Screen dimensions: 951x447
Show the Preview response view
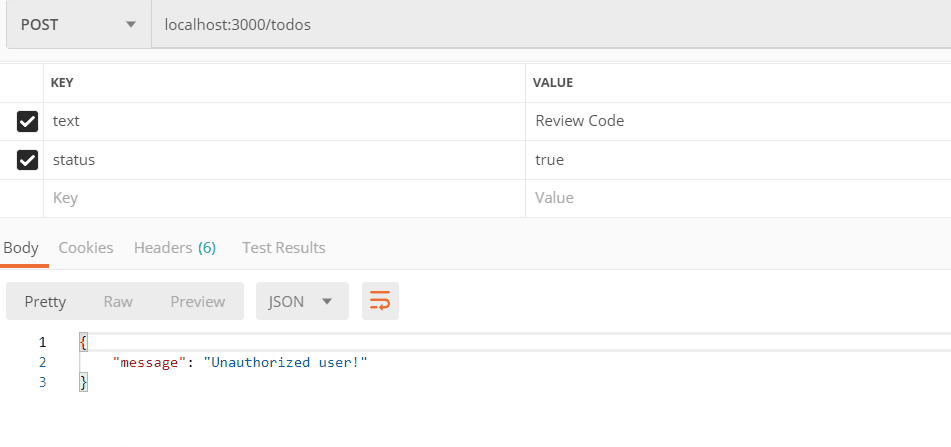[x=197, y=301]
